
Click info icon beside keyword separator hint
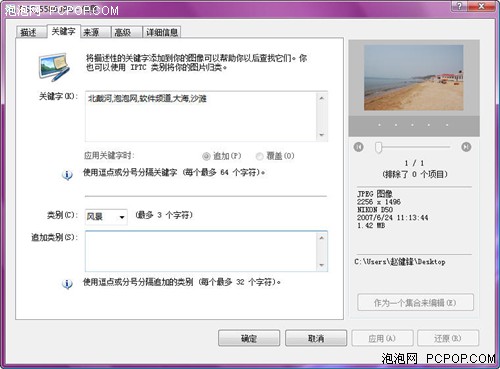pyautogui.click(x=67, y=175)
